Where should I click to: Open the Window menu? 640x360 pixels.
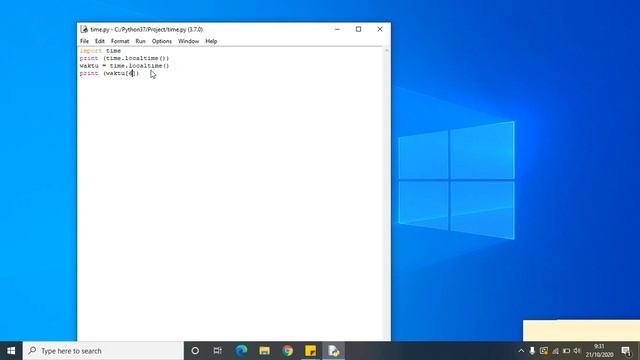pos(188,41)
